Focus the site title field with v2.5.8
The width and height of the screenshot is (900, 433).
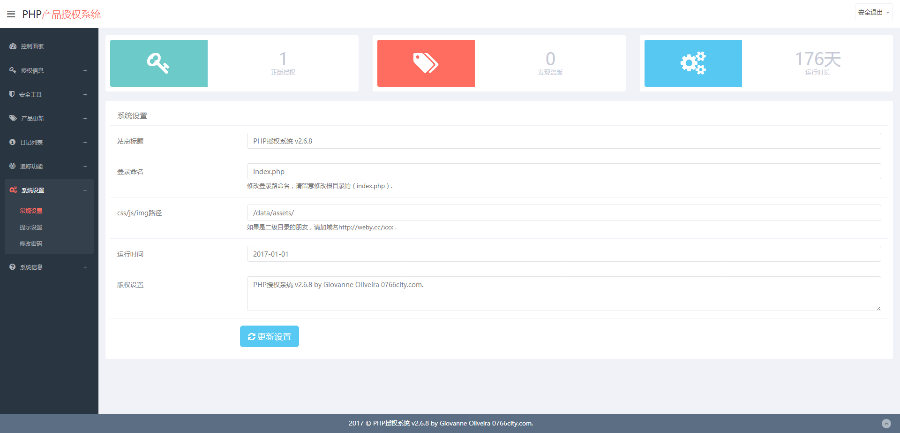pyautogui.click(x=564, y=141)
